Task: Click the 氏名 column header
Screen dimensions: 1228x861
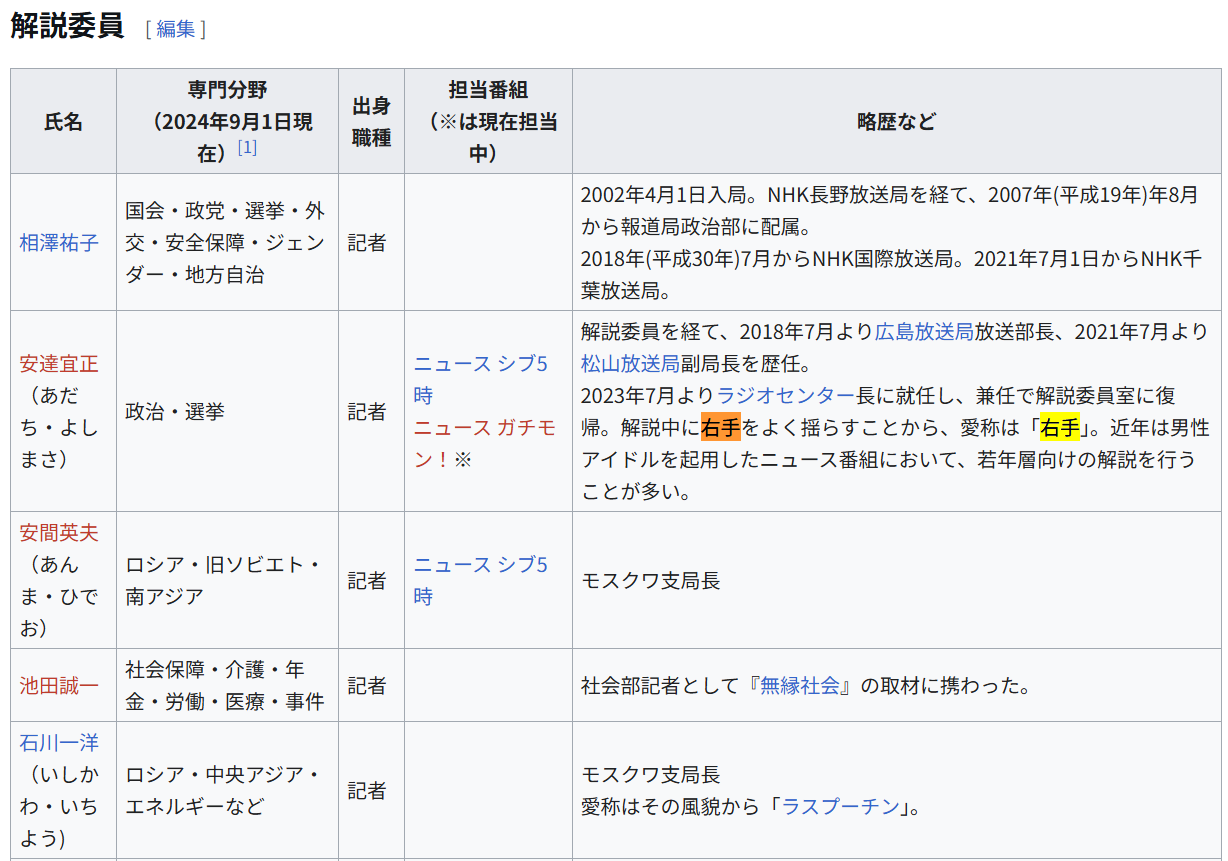Action: coord(64,122)
